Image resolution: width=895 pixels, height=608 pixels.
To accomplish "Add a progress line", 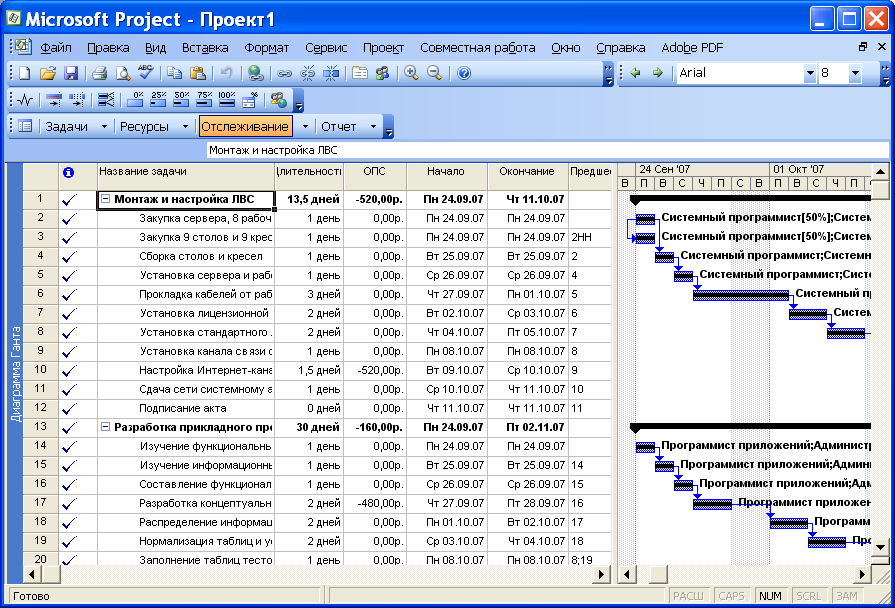I will pos(106,100).
